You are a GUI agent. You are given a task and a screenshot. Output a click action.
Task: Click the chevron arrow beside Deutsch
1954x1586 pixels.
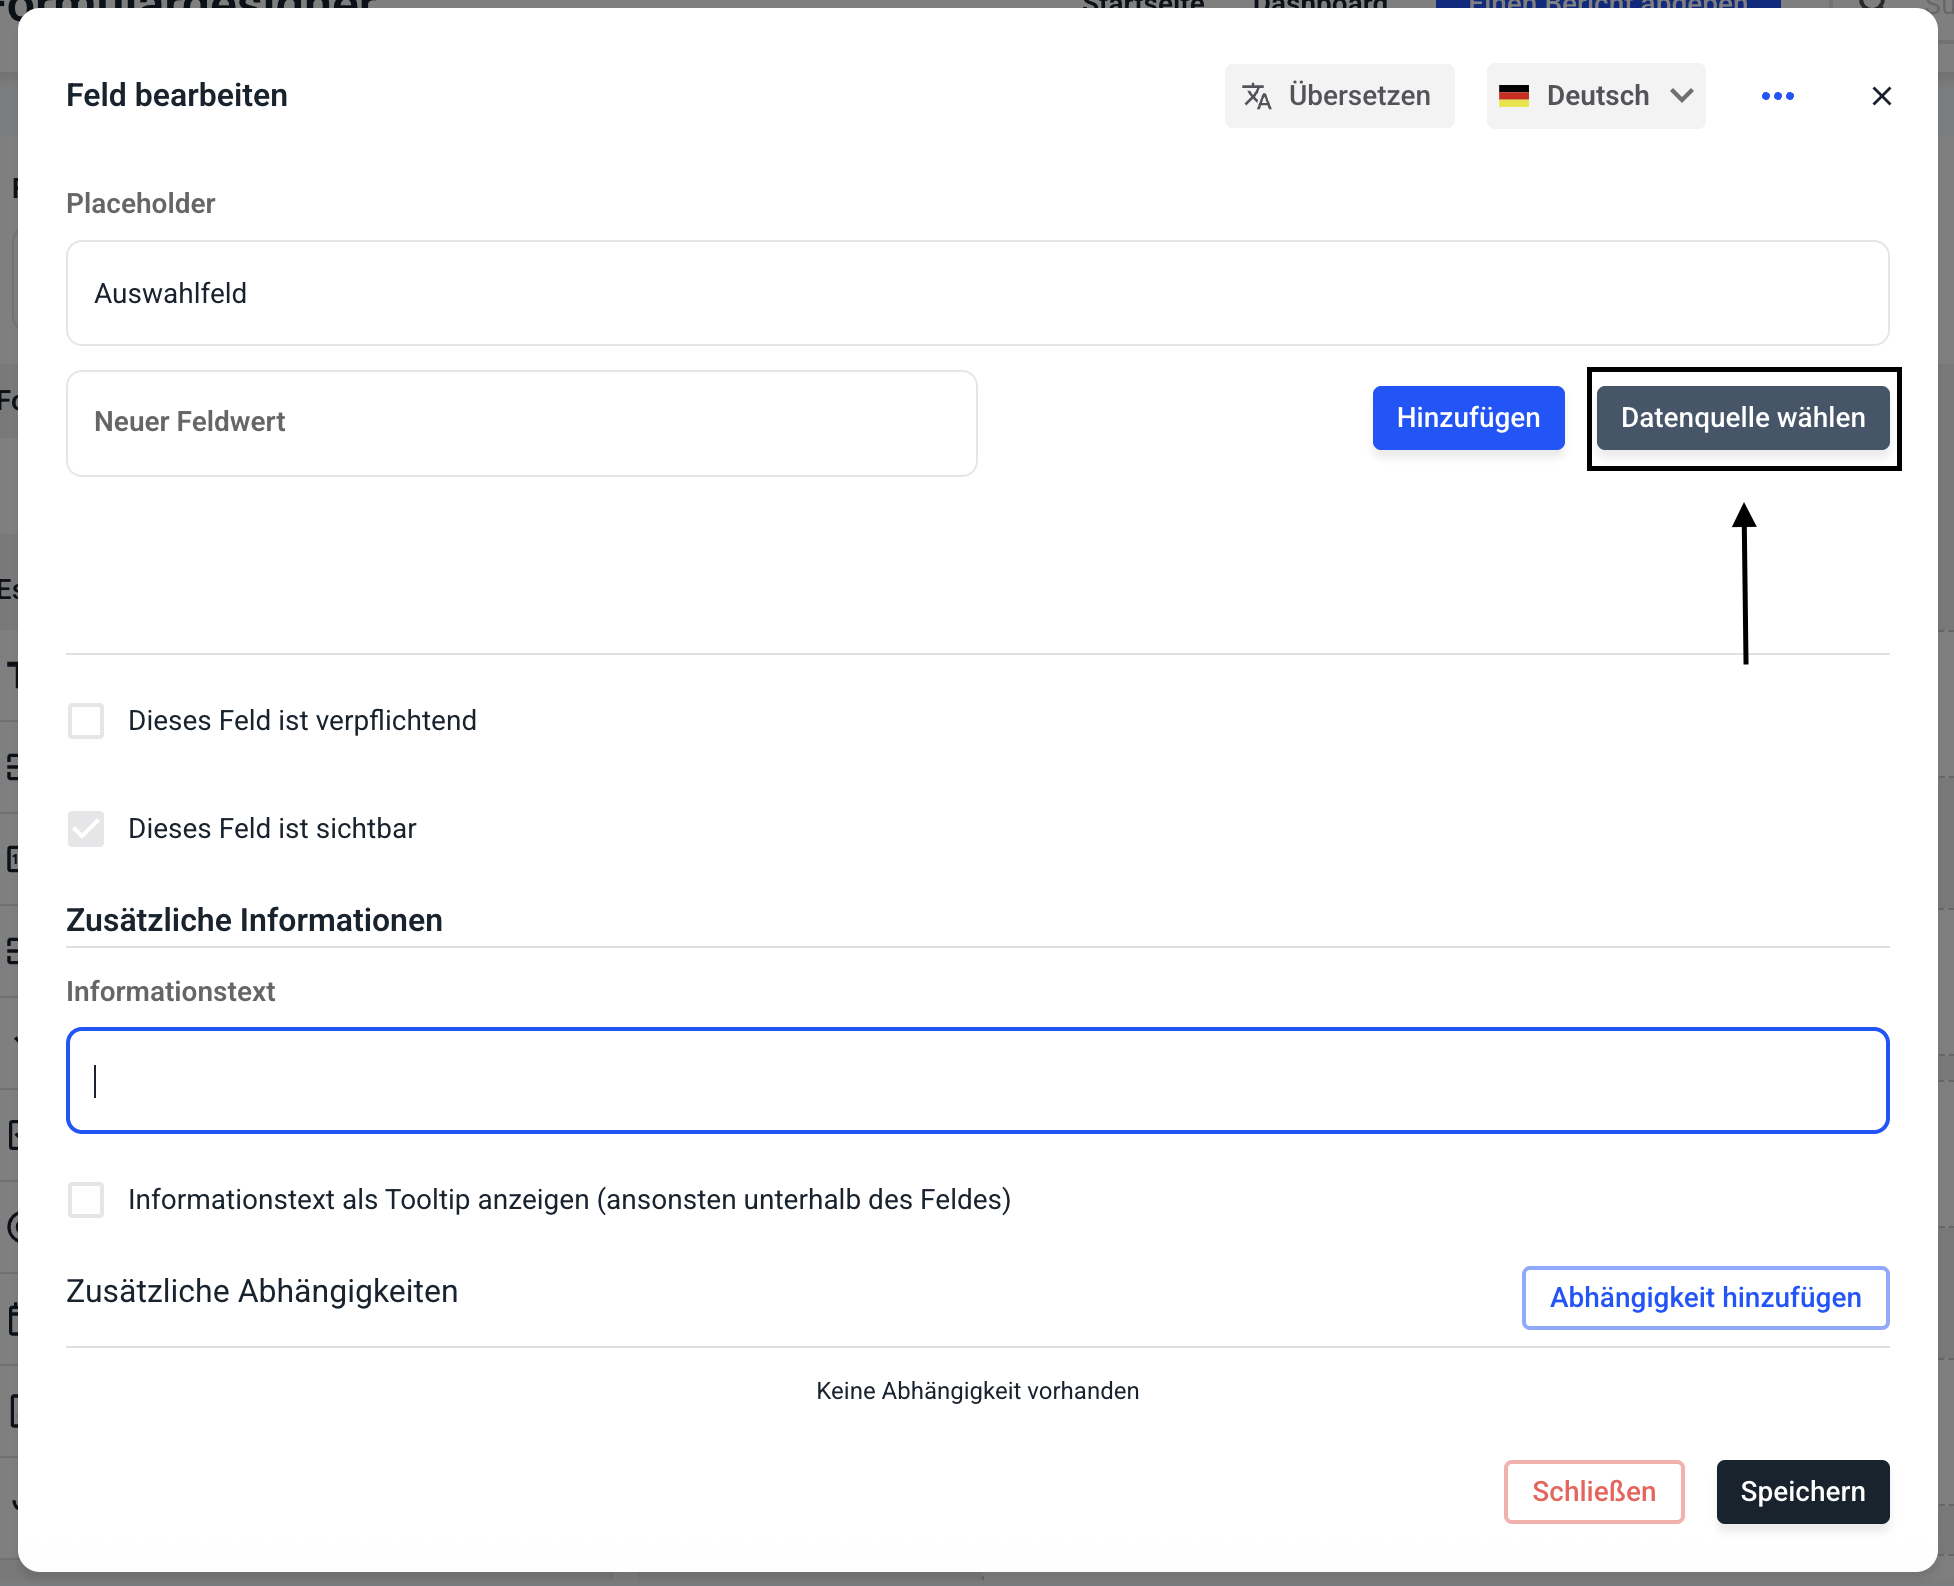click(x=1682, y=96)
